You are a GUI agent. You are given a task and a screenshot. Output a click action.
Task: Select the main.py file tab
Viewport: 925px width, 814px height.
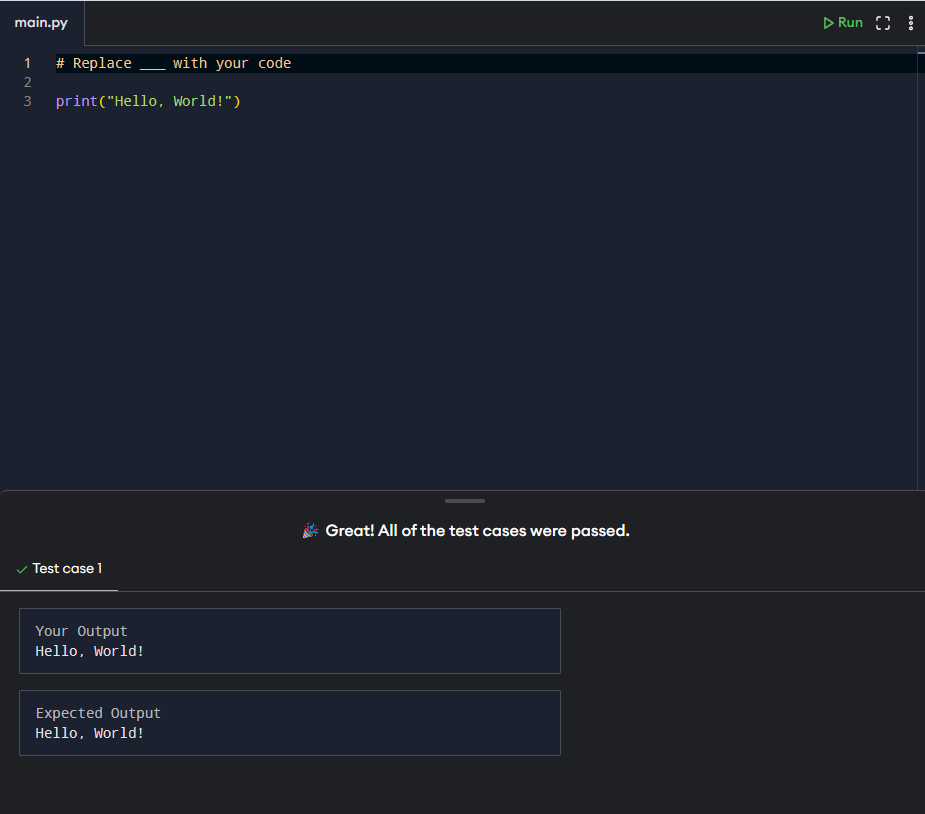(41, 23)
